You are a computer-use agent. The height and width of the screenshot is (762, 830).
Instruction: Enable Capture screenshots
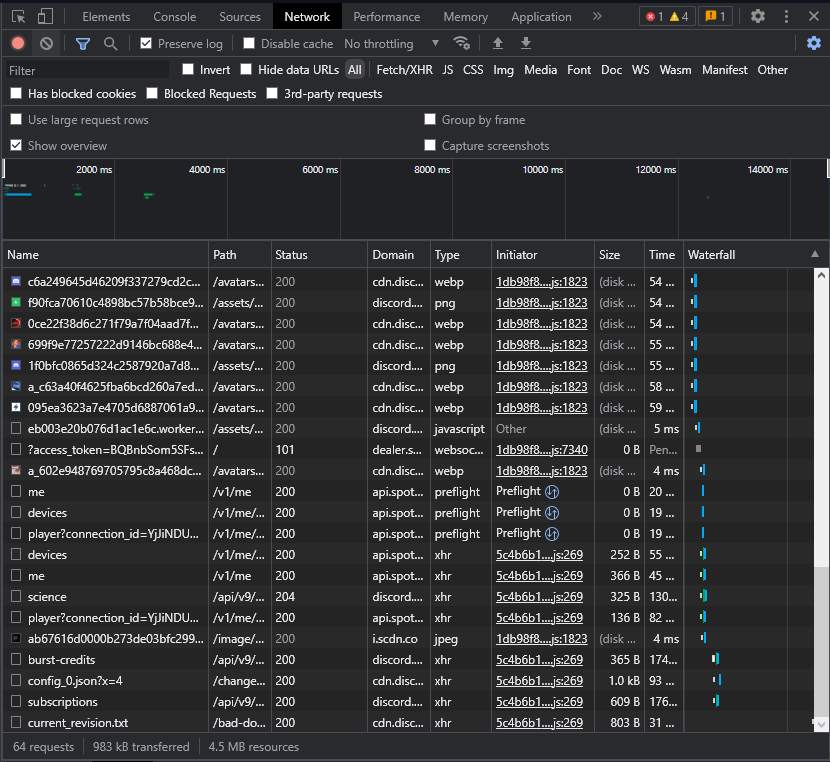tap(430, 145)
